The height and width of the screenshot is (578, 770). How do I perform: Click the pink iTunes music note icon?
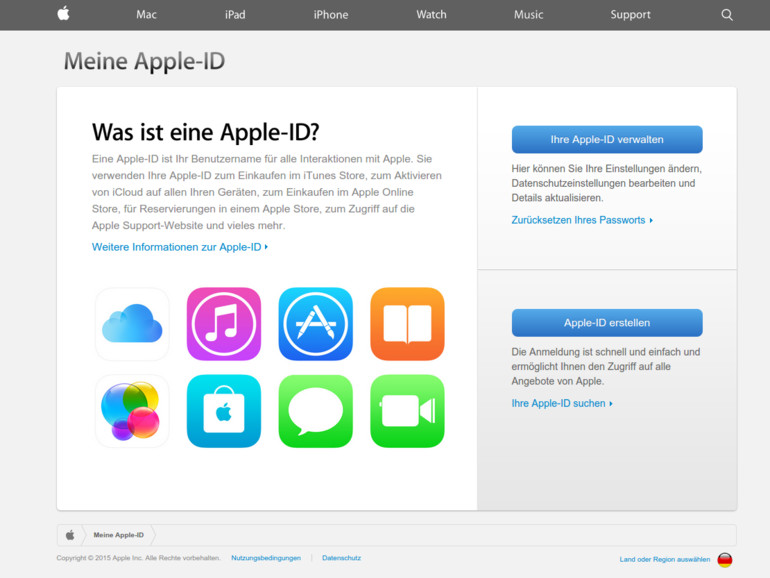pos(224,324)
